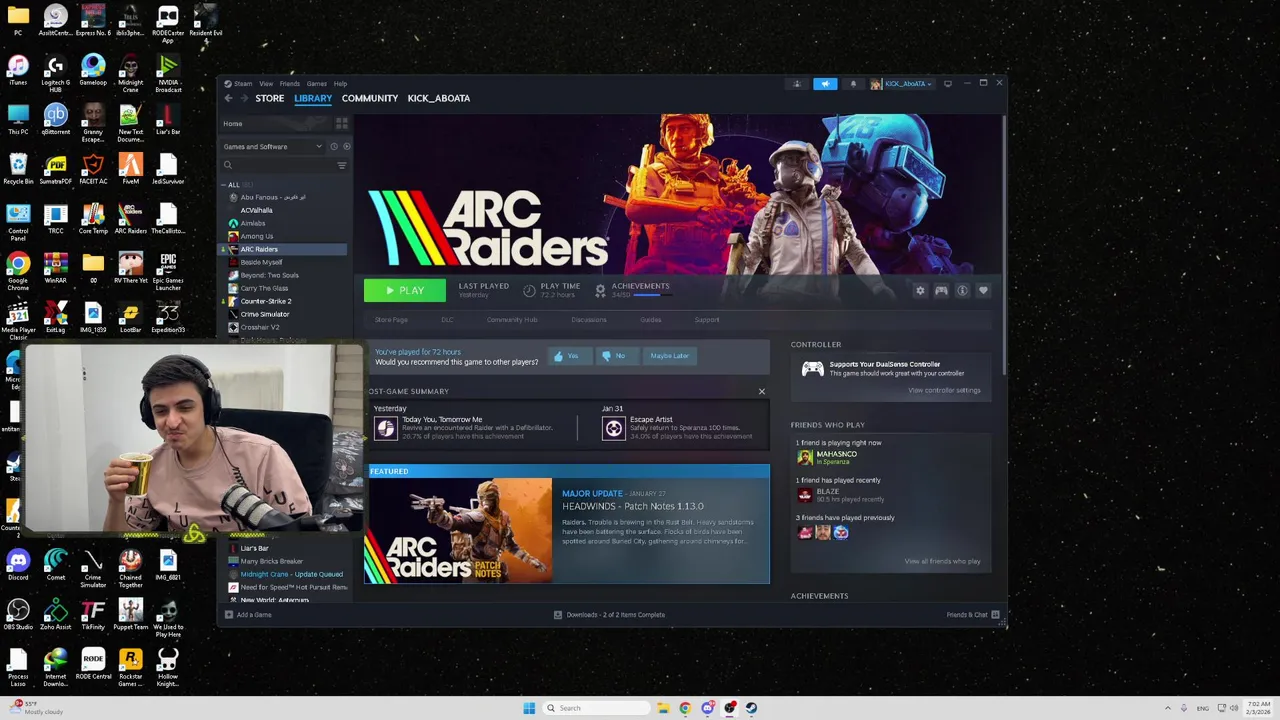Select Counter-Strike 2 in library list
Image resolution: width=1280 pixels, height=720 pixels.
265,301
